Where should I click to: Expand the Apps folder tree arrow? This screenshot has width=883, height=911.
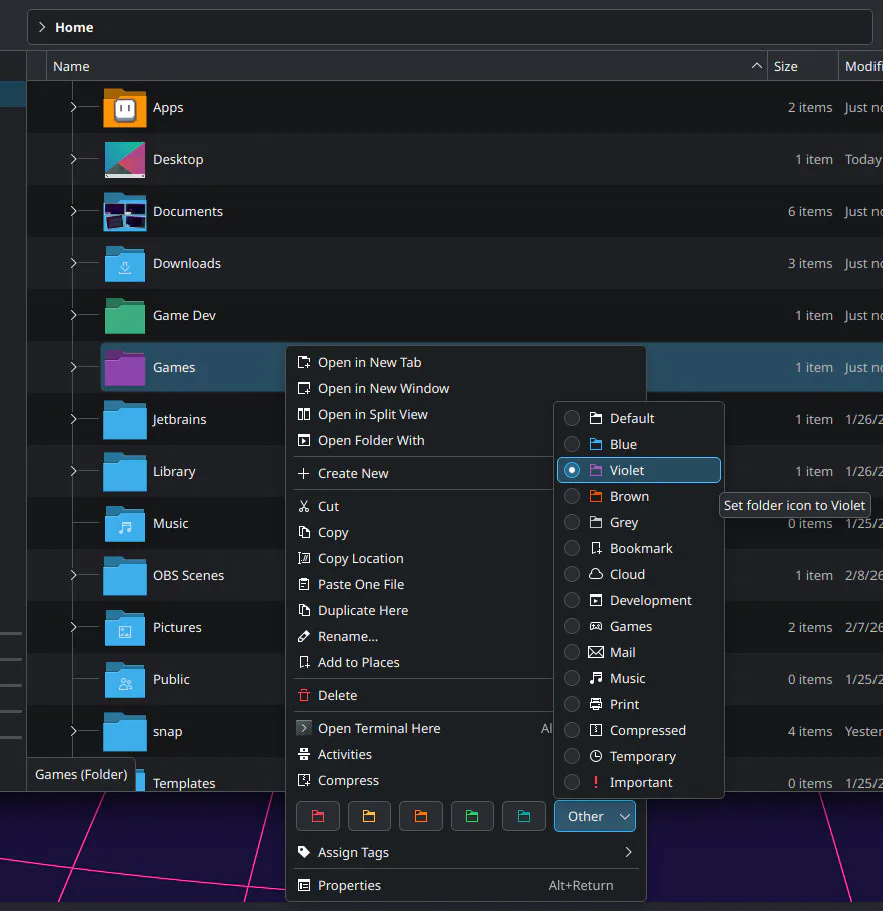[x=73, y=107]
